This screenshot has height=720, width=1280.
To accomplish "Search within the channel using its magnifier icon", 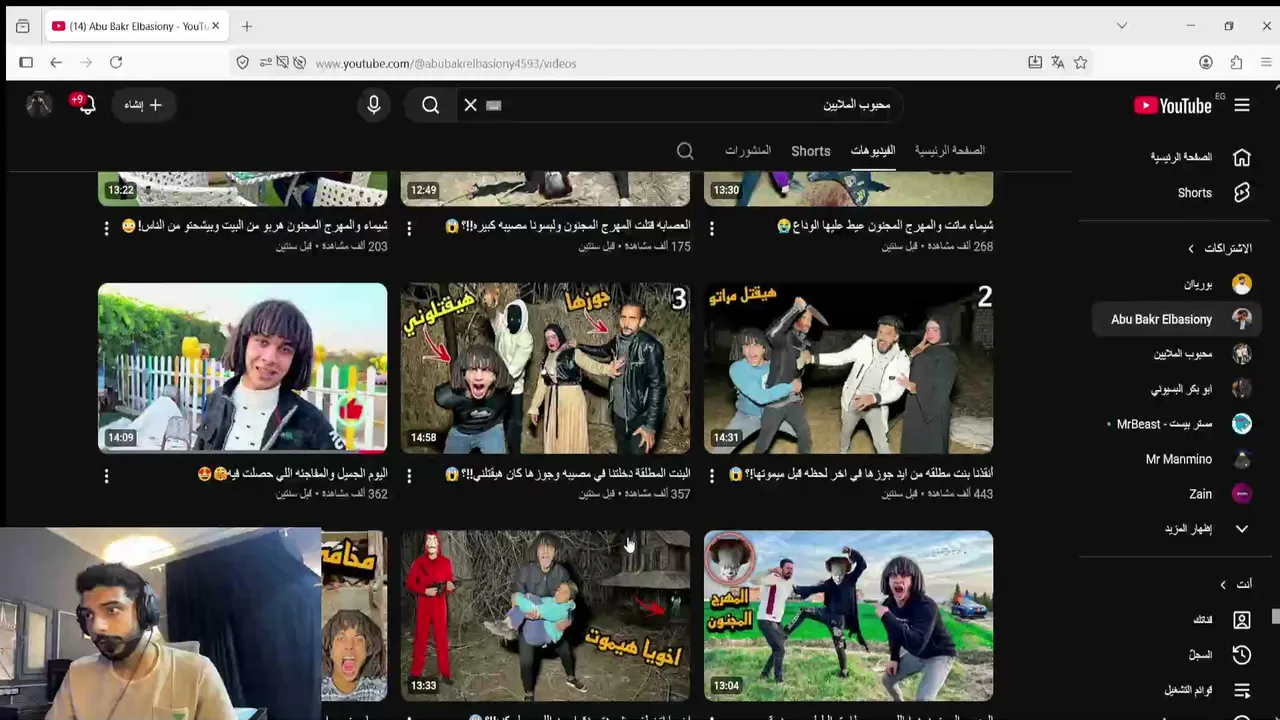I will coord(685,151).
